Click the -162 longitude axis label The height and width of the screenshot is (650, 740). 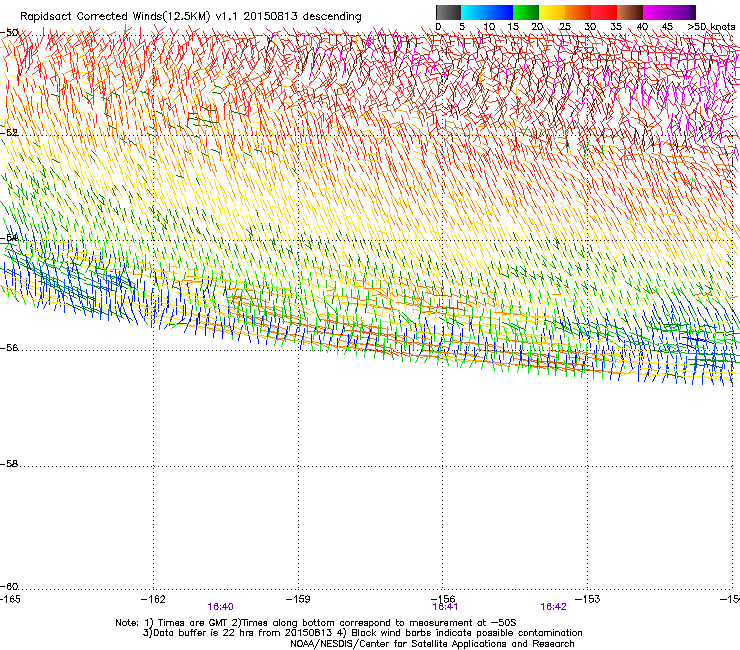click(154, 599)
